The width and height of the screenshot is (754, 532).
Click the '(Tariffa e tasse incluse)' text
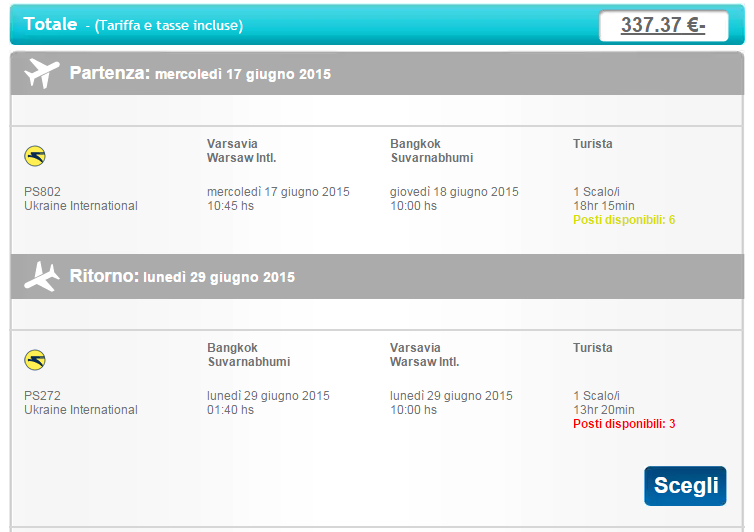tap(169, 25)
